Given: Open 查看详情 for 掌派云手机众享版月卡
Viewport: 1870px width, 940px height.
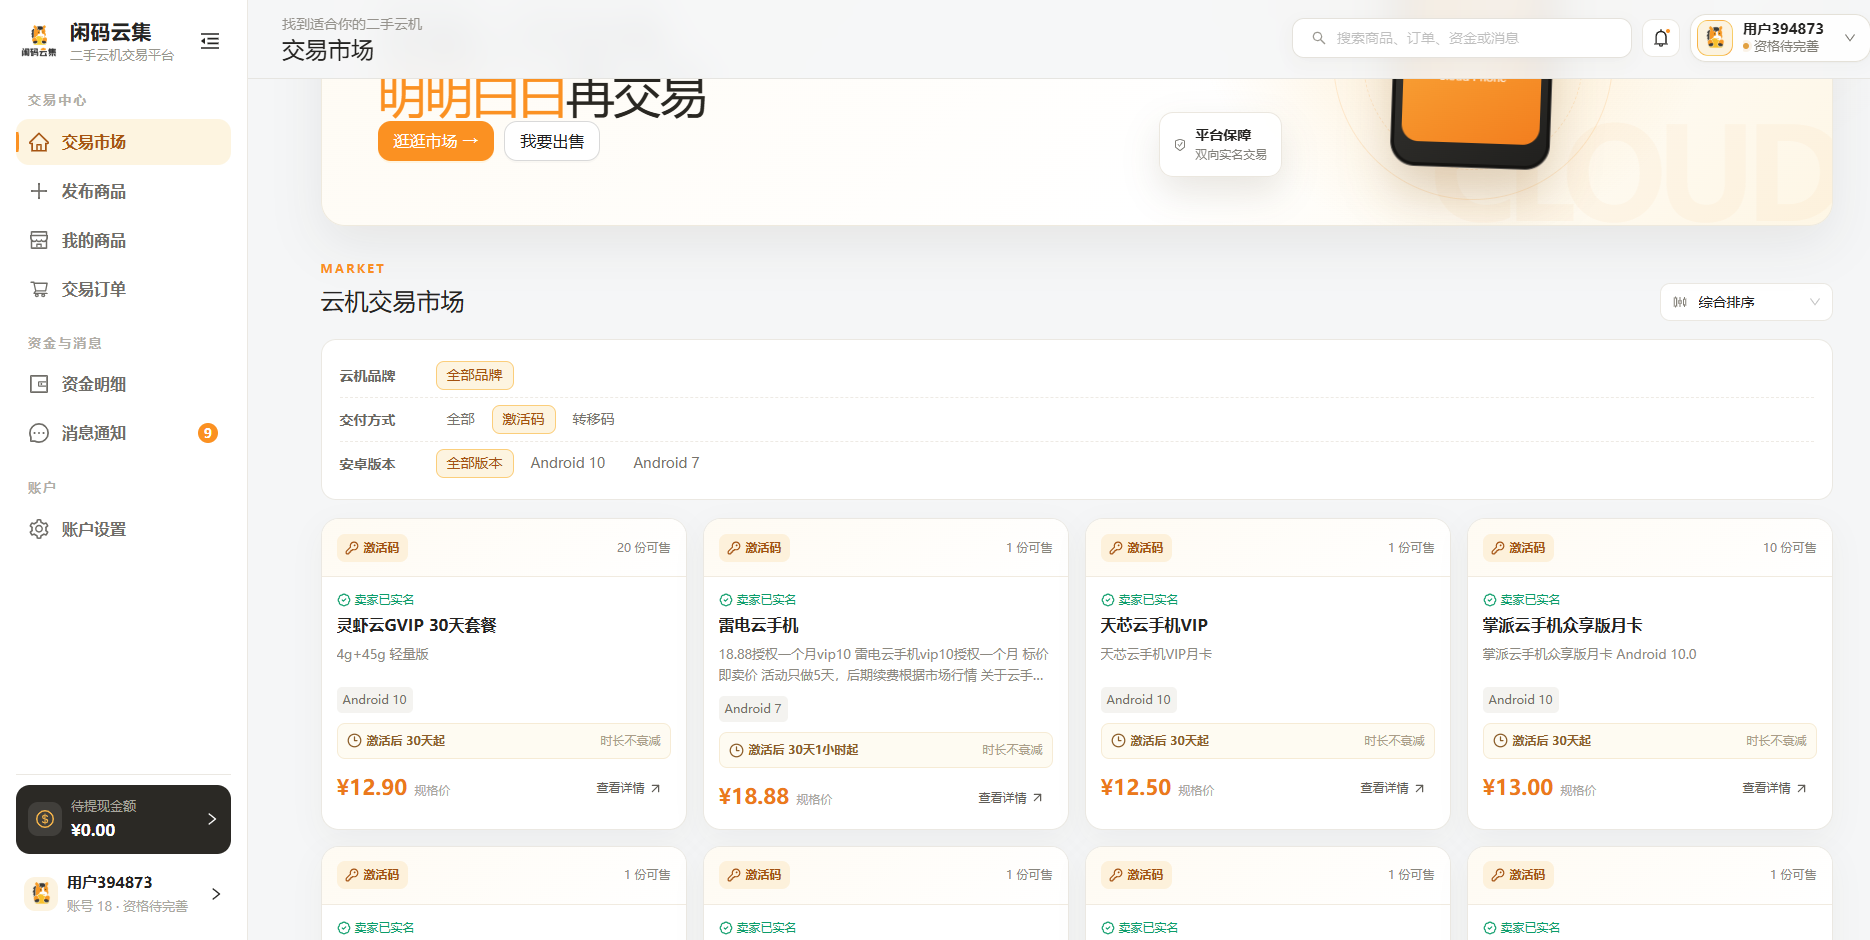Looking at the screenshot, I should point(1775,788).
